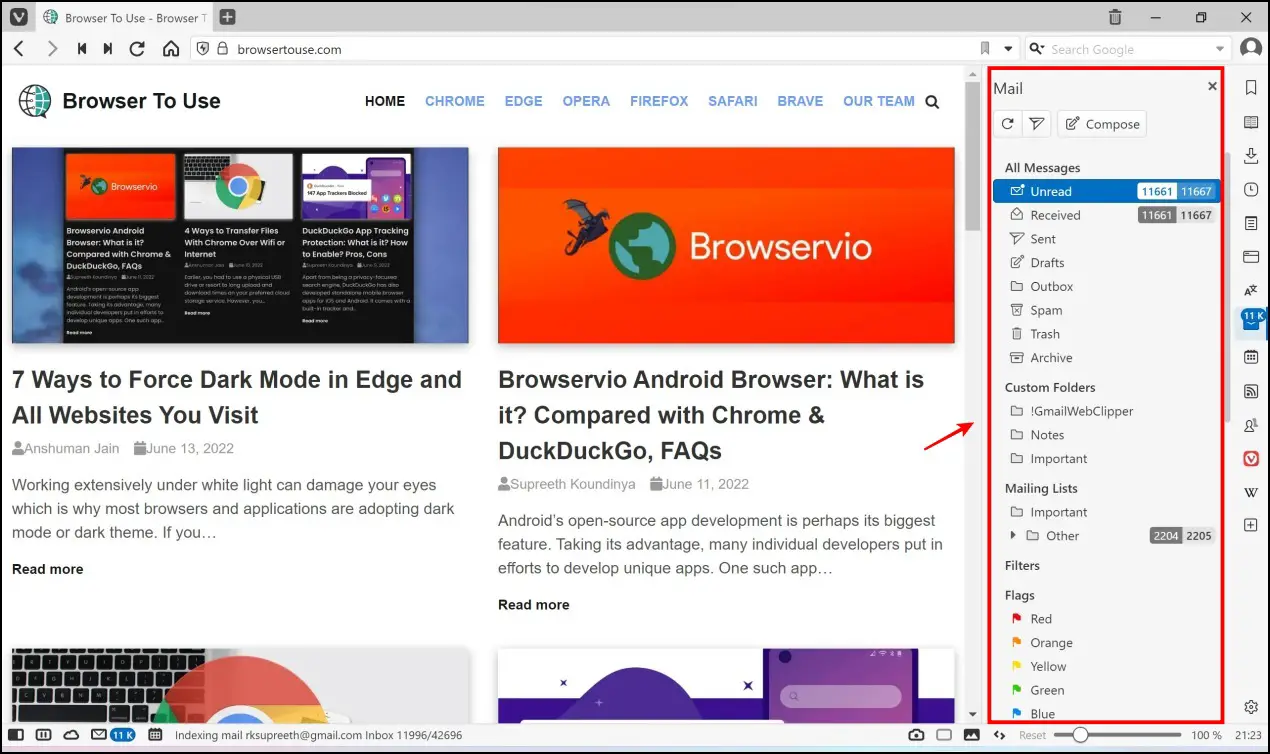Go to the home page
This screenshot has height=754, width=1270.
(171, 49)
